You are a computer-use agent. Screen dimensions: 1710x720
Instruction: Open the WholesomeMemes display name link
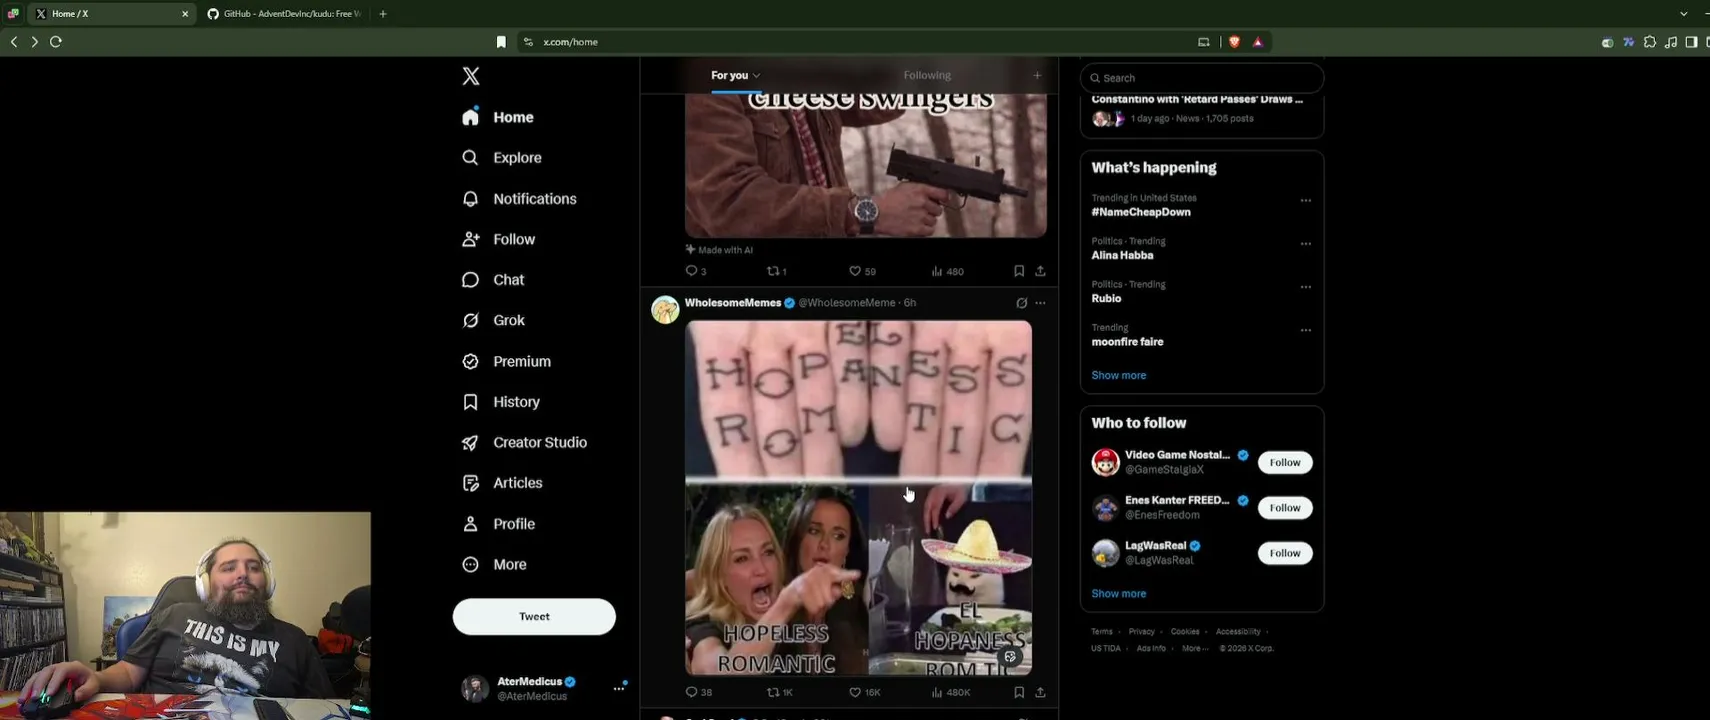click(733, 303)
